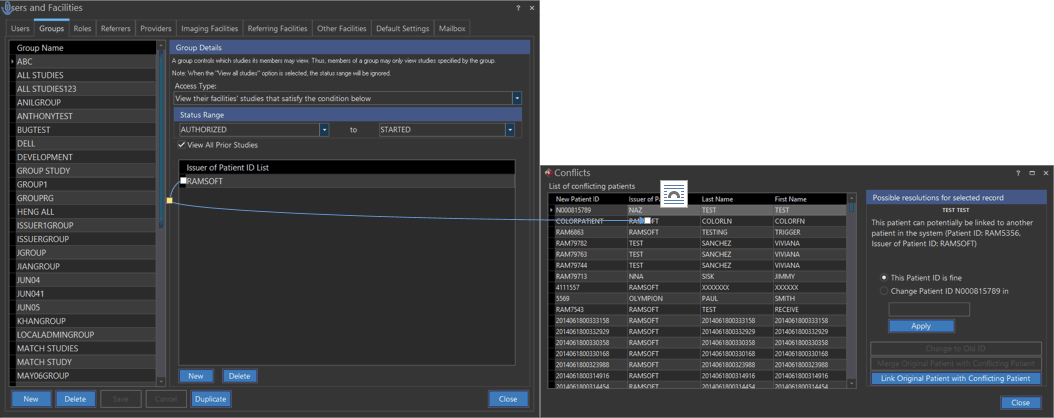Image resolution: width=1054 pixels, height=418 pixels.
Task: Click the screen snip overlay icon
Action: click(673, 194)
